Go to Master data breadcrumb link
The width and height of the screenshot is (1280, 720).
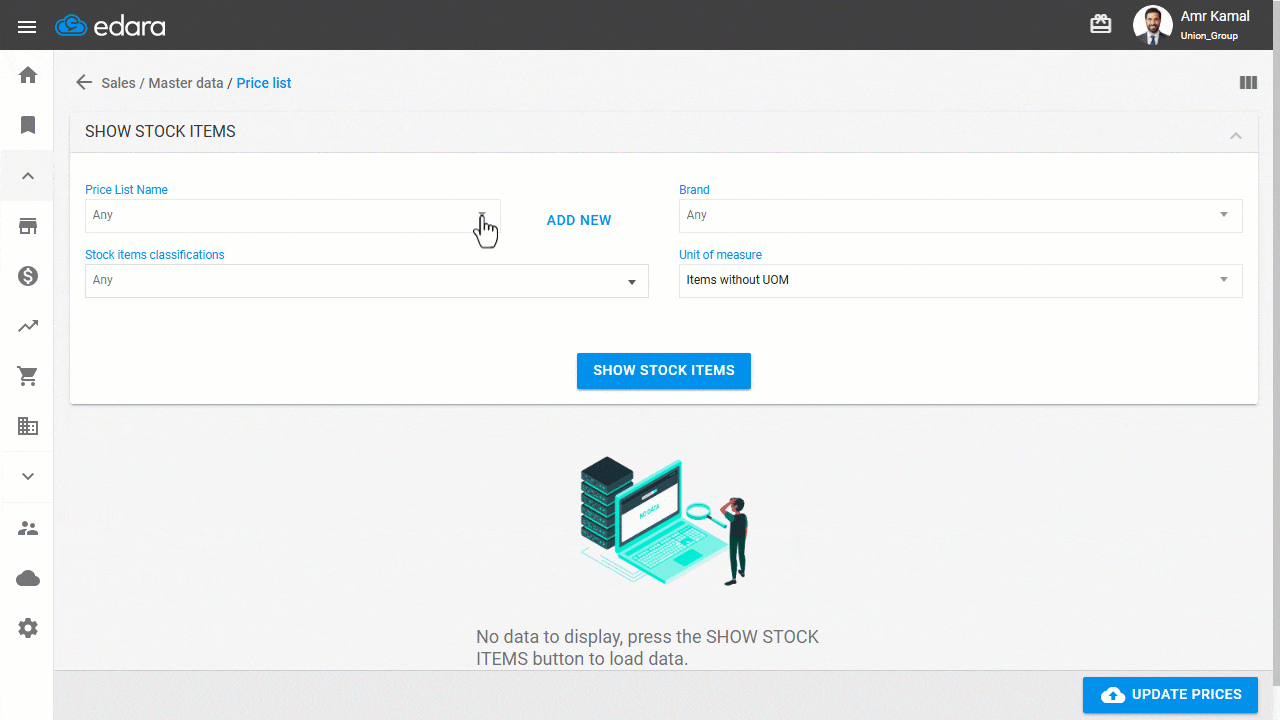point(186,83)
